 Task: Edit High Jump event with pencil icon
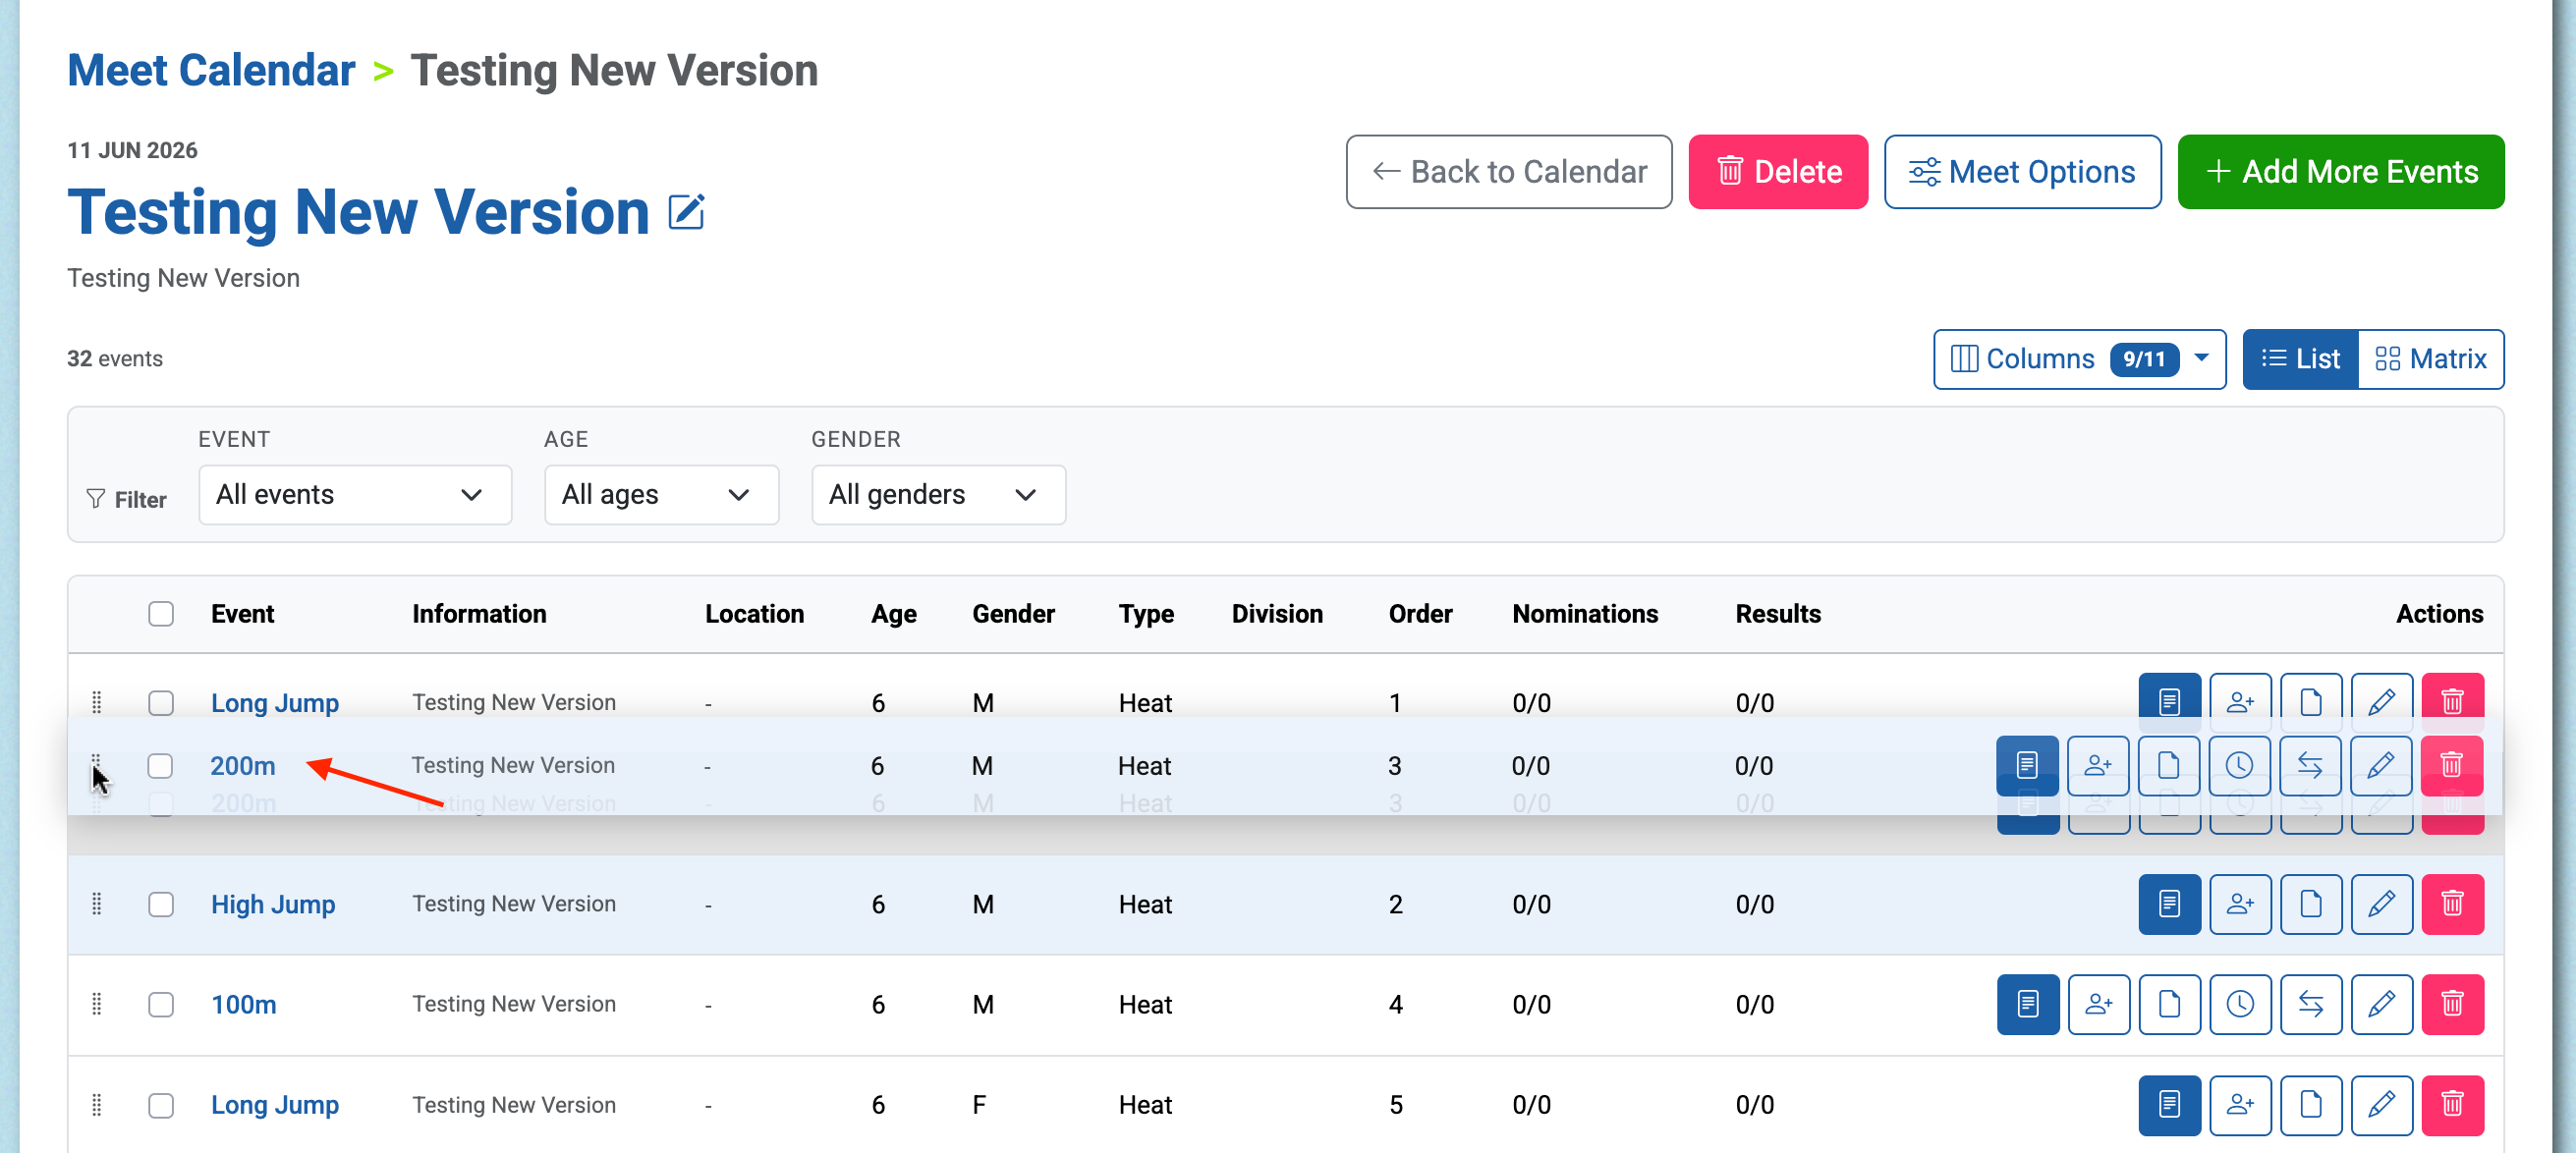click(2381, 903)
